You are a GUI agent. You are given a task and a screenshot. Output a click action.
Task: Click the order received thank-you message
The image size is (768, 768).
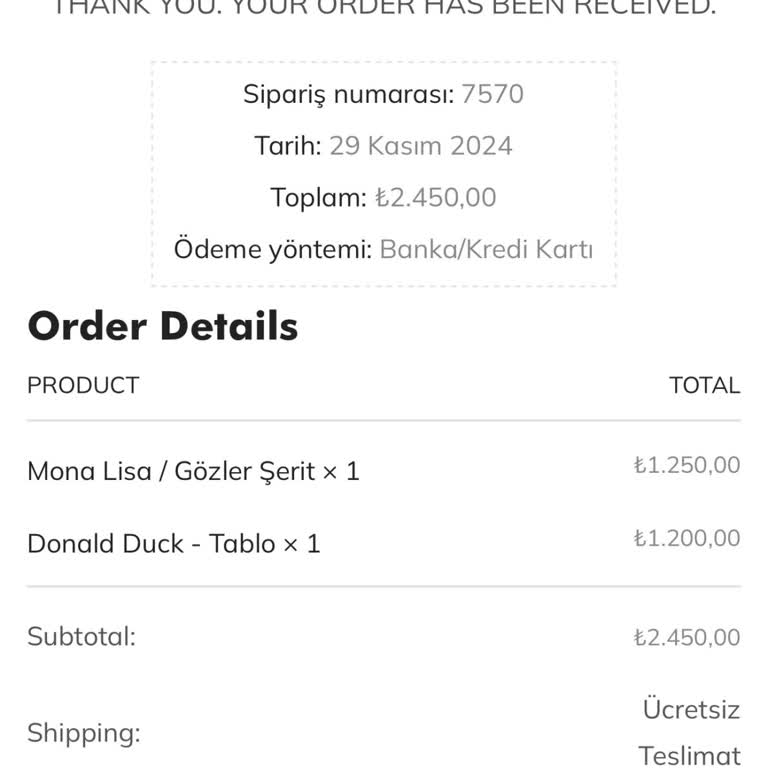(384, 8)
